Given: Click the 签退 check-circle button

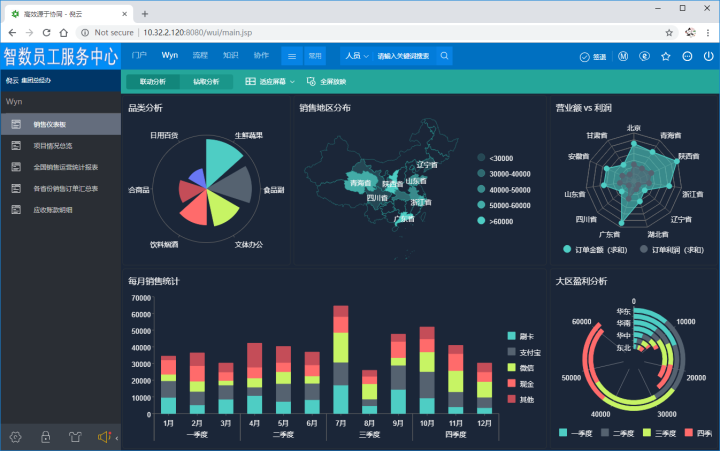Looking at the screenshot, I should pos(593,57).
